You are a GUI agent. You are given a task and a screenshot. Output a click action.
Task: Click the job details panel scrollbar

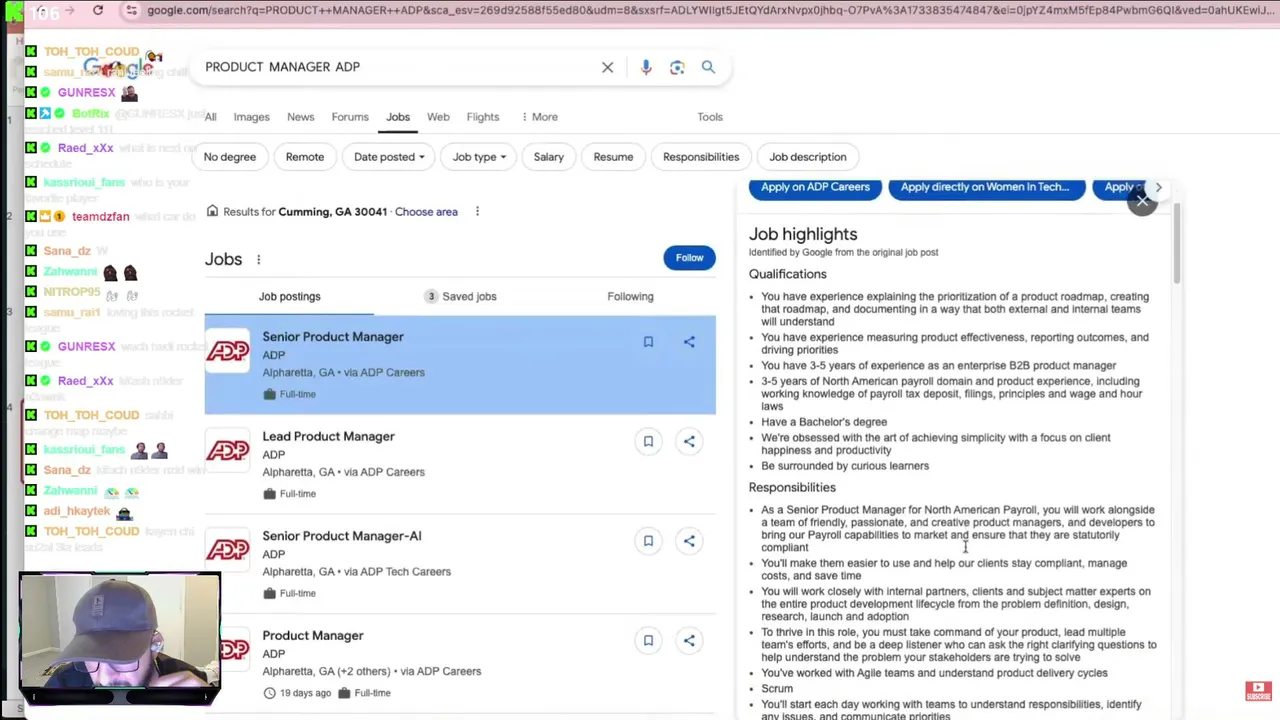coord(1177,243)
